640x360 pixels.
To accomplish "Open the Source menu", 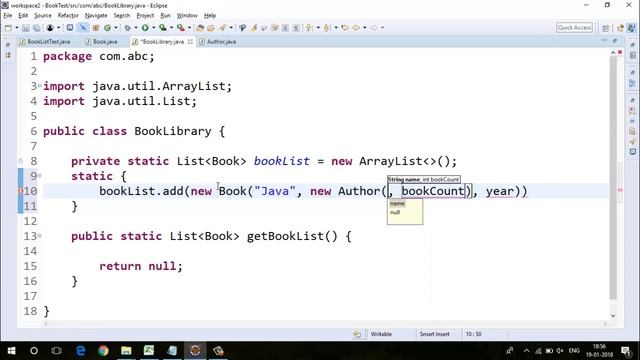I will 43,16.
